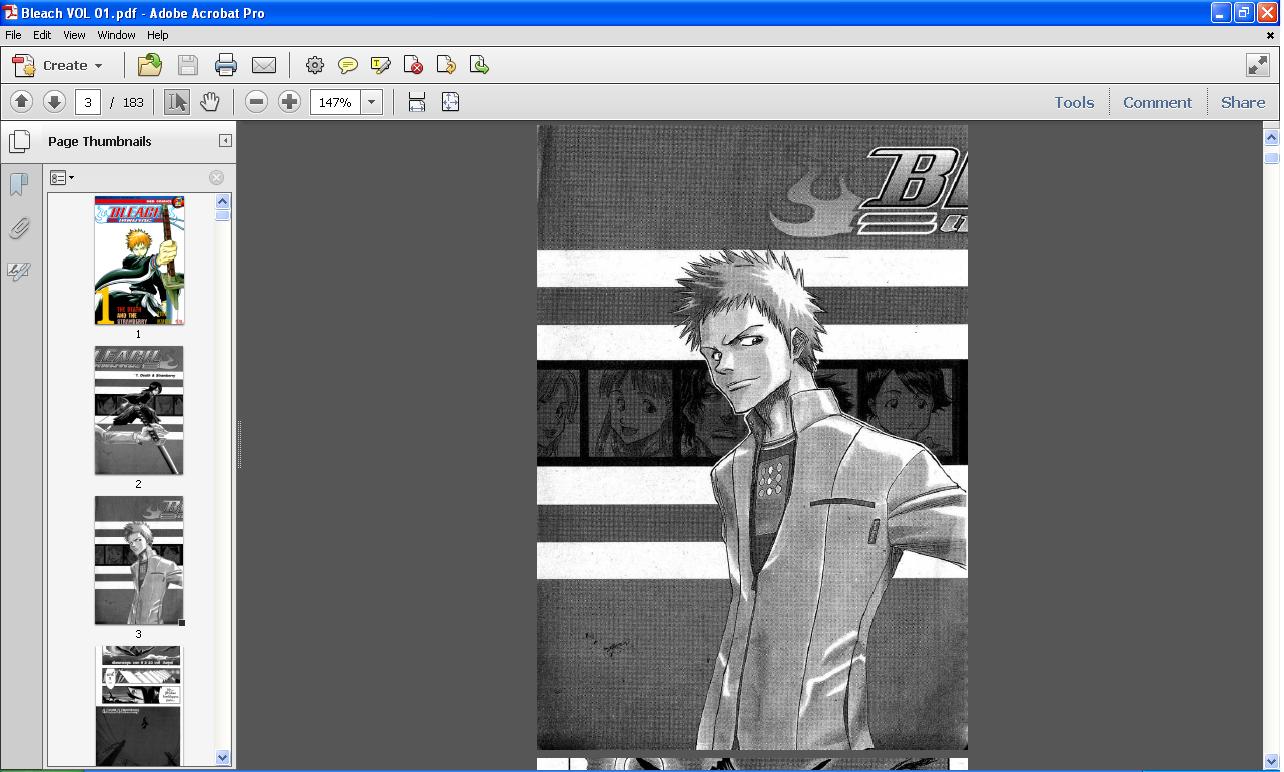This screenshot has width=1284, height=772.
Task: Open the gear customize toolbar icon
Action: pos(315,65)
